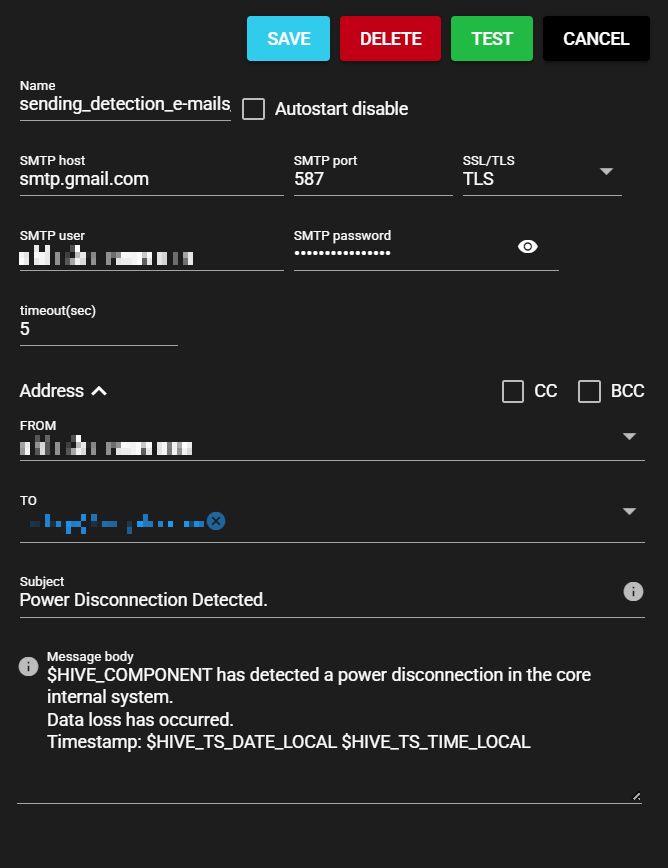Run the TEST button

(x=492, y=39)
